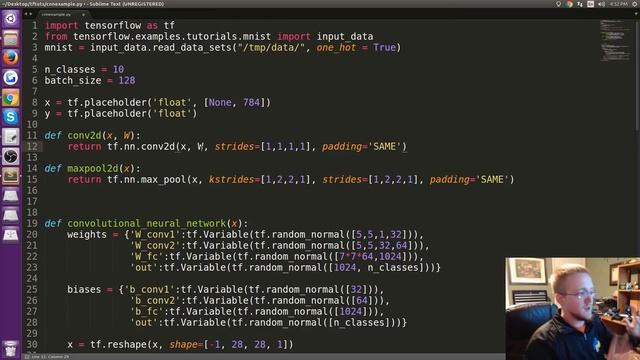Click the webcam video overlay
The height and width of the screenshot is (360, 640).
click(573, 309)
